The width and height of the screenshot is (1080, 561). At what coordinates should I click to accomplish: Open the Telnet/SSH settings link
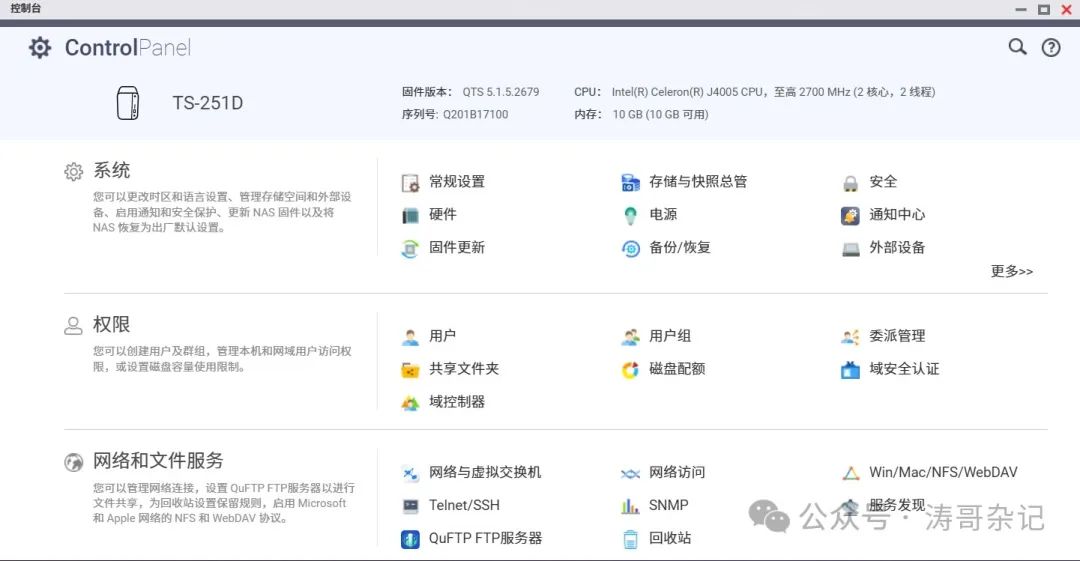(x=464, y=505)
